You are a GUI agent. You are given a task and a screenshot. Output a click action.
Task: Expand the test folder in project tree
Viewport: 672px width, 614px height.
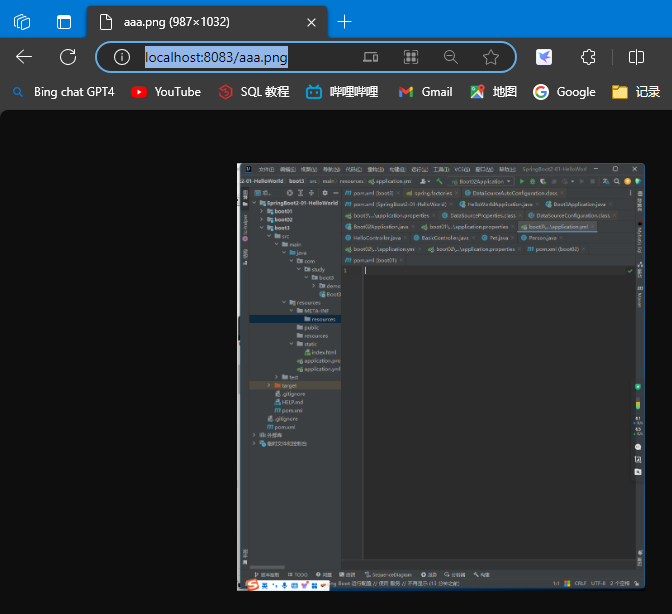[x=276, y=377]
